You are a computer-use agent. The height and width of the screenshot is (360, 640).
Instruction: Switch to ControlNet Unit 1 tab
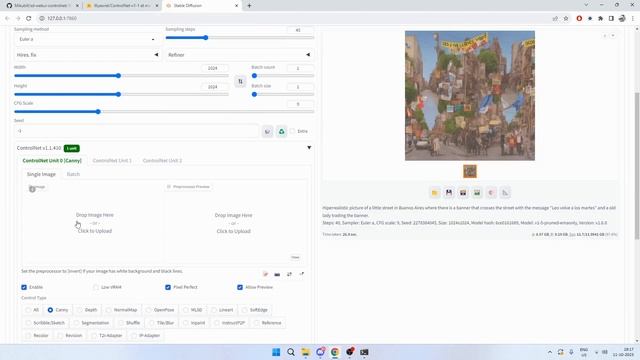coord(112,160)
